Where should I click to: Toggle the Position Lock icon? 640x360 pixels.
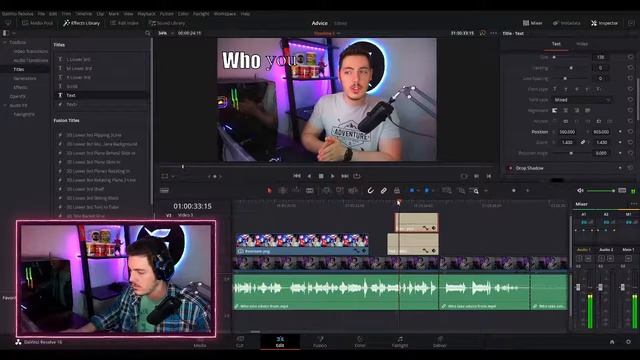[397, 191]
